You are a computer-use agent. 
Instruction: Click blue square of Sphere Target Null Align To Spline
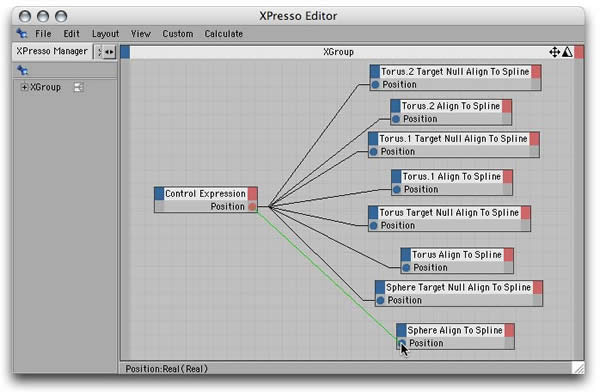pos(380,287)
